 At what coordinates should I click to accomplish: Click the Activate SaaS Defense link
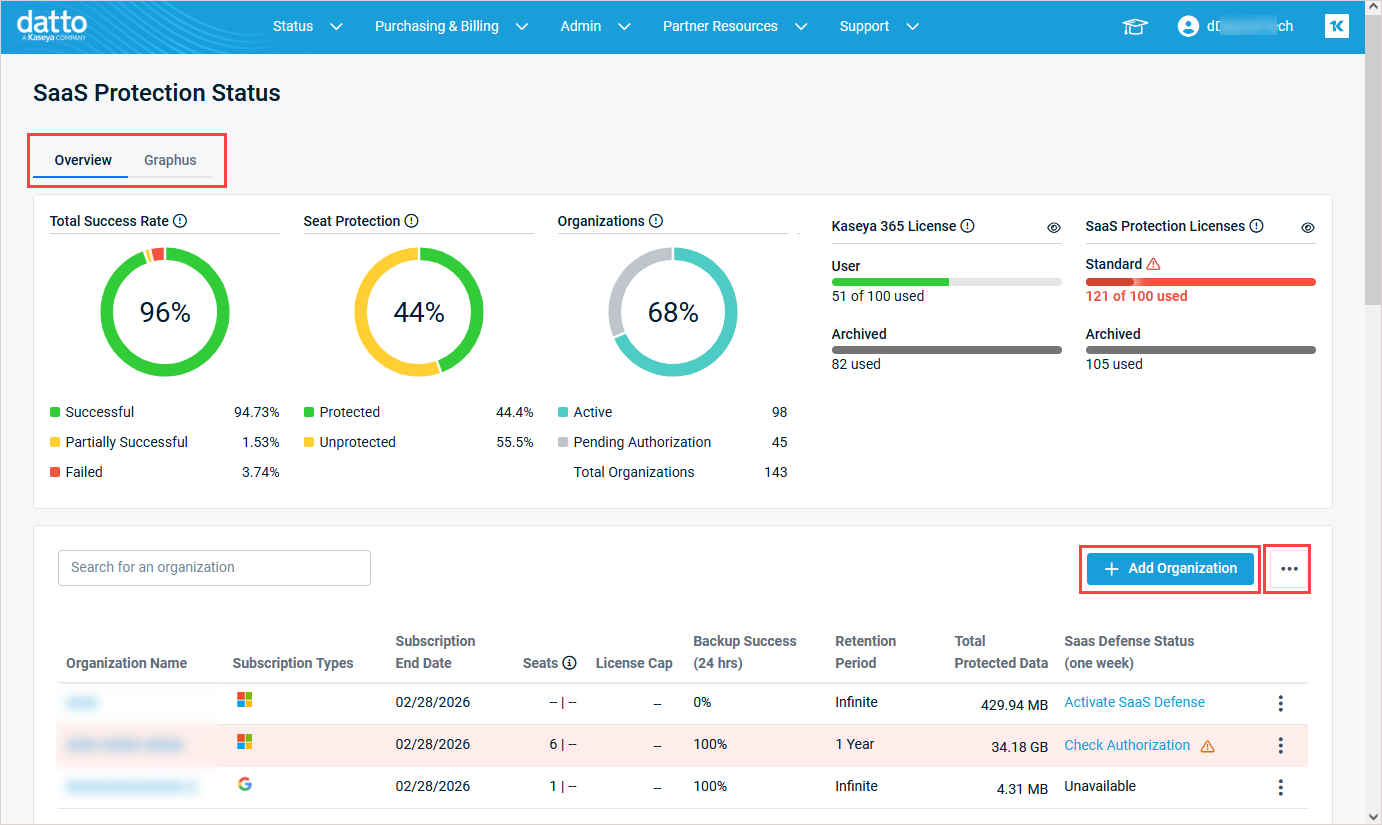[x=1134, y=702]
